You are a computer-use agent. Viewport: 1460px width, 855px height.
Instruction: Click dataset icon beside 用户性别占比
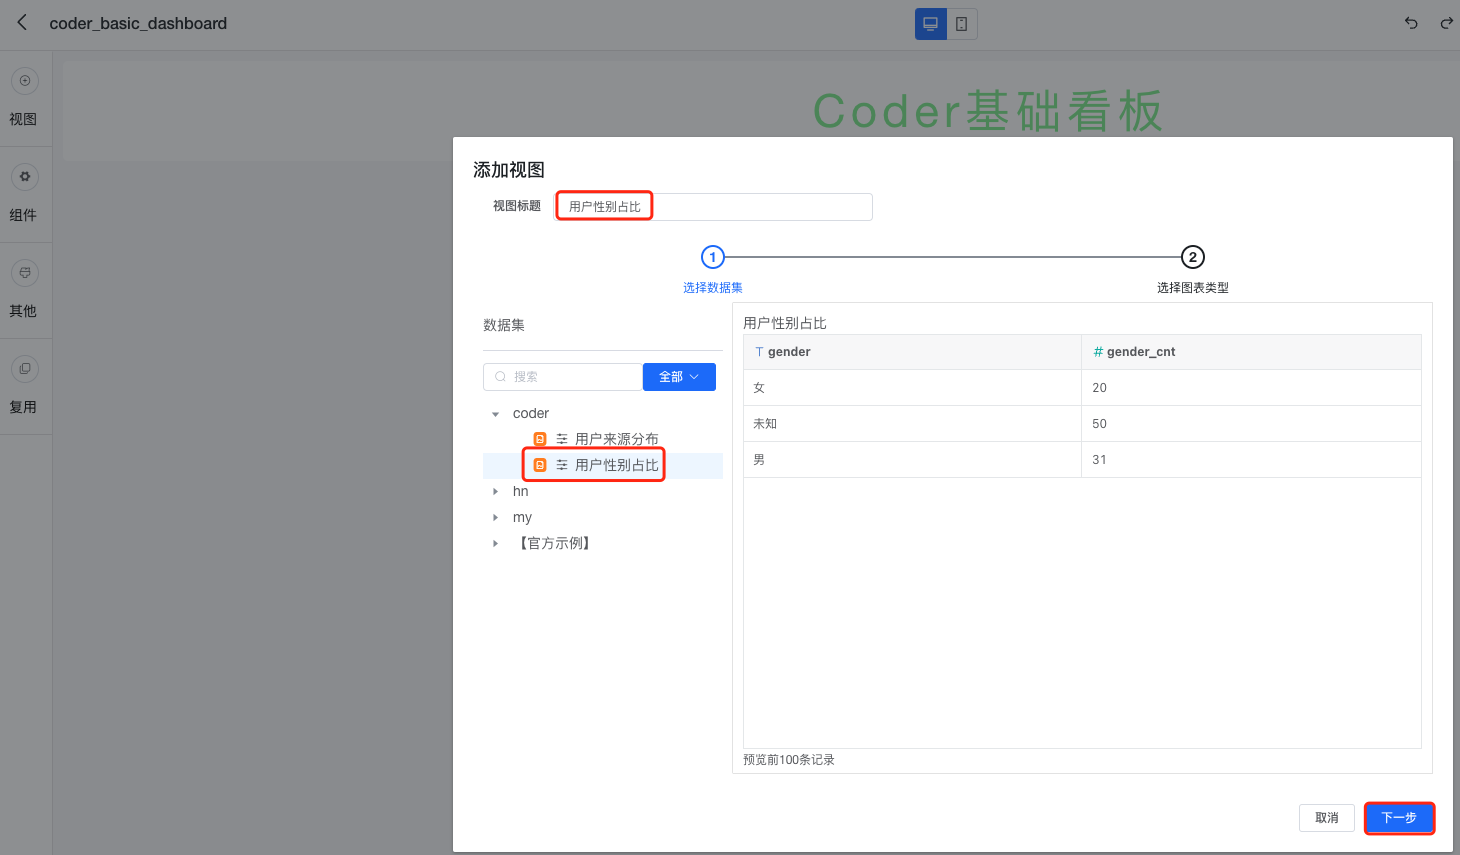point(540,465)
